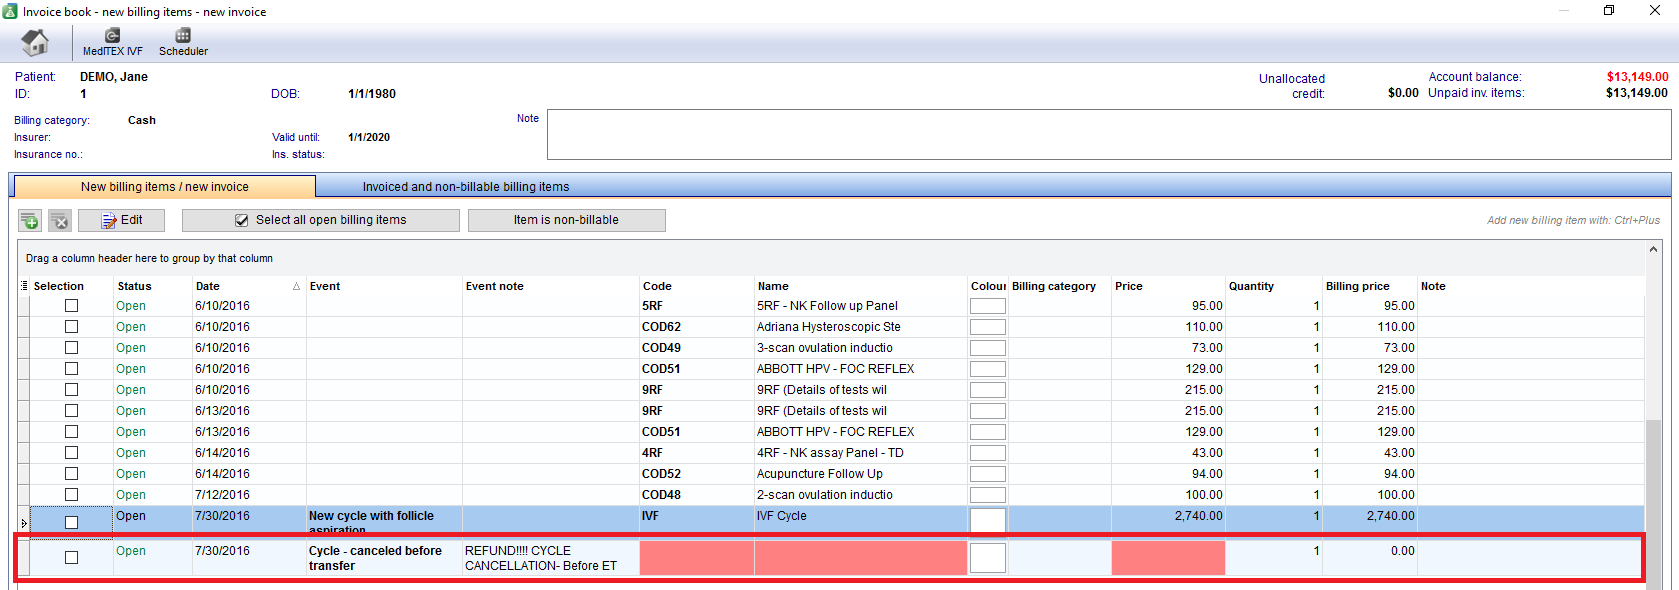1679x590 pixels.
Task: Click into the Note text field
Action: tap(1109, 135)
